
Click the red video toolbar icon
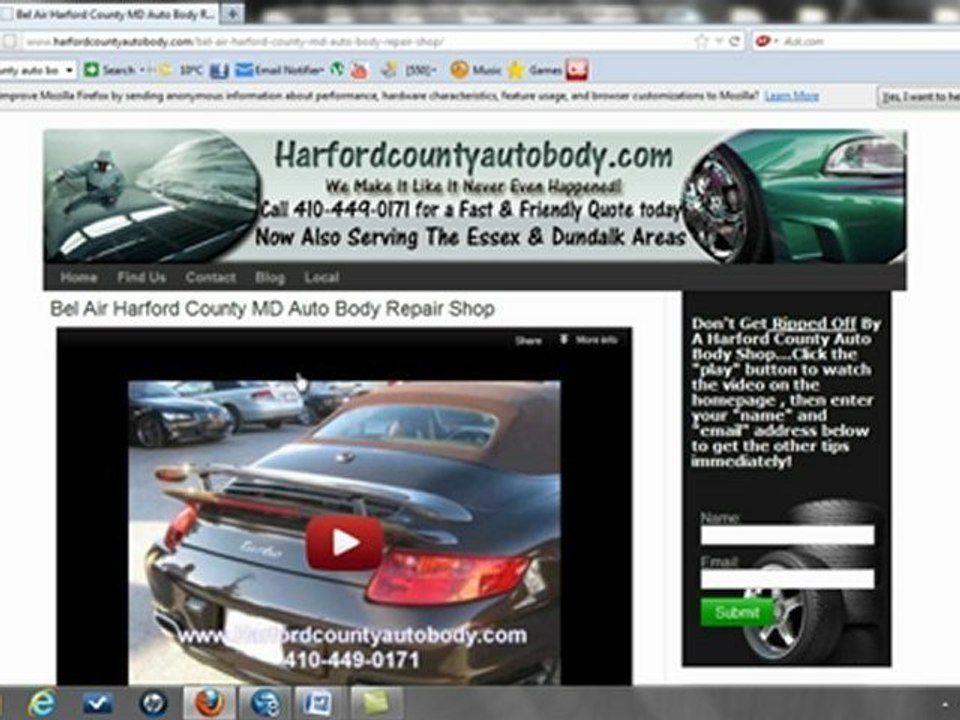(577, 70)
